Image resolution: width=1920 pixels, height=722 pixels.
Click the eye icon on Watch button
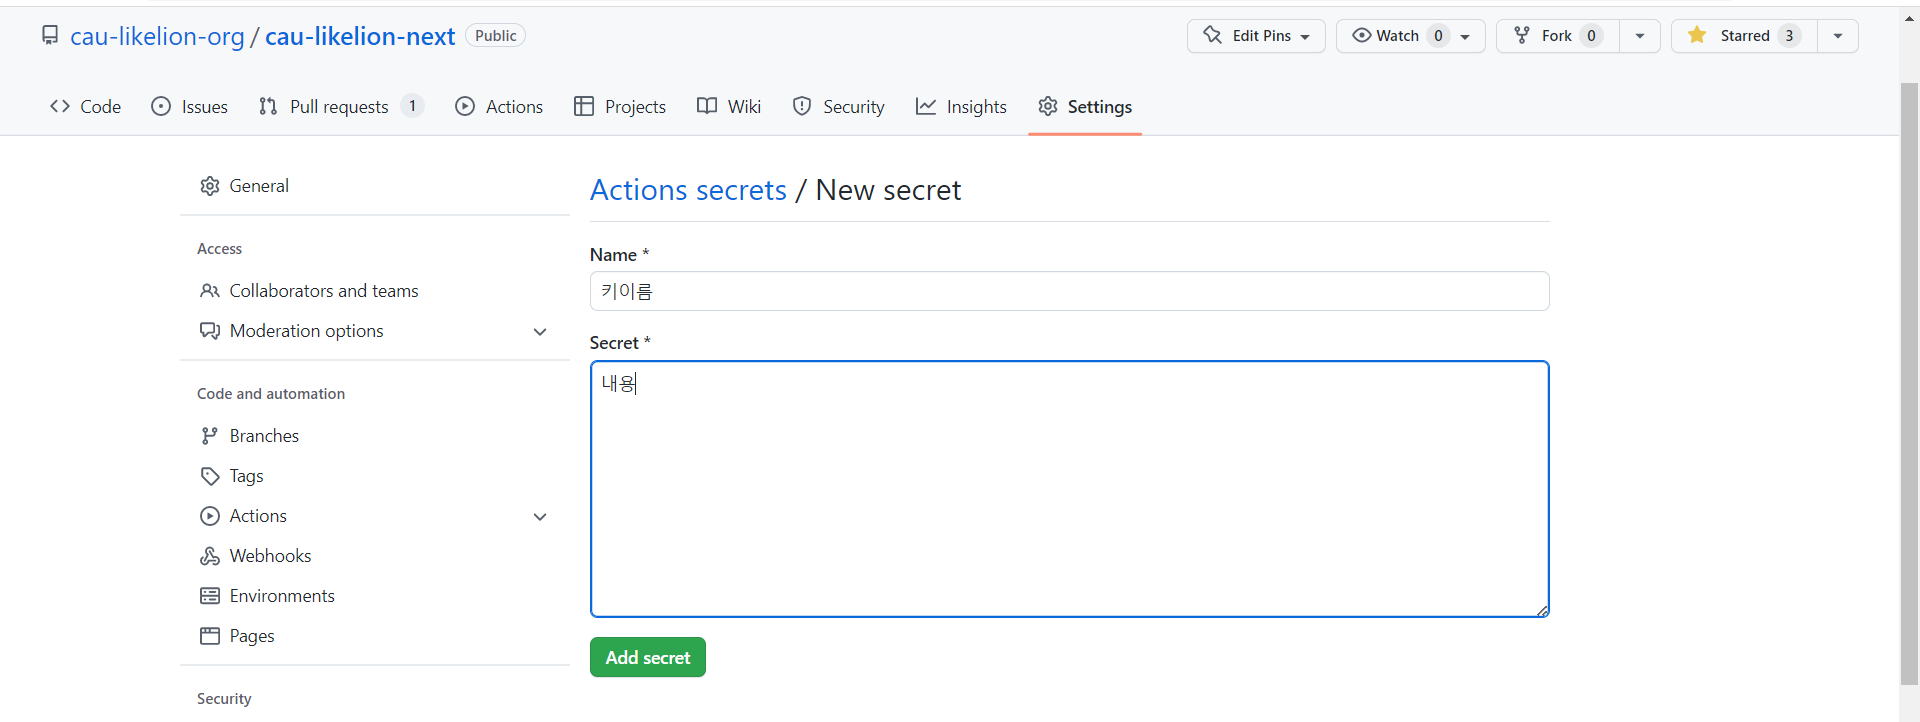(x=1362, y=35)
